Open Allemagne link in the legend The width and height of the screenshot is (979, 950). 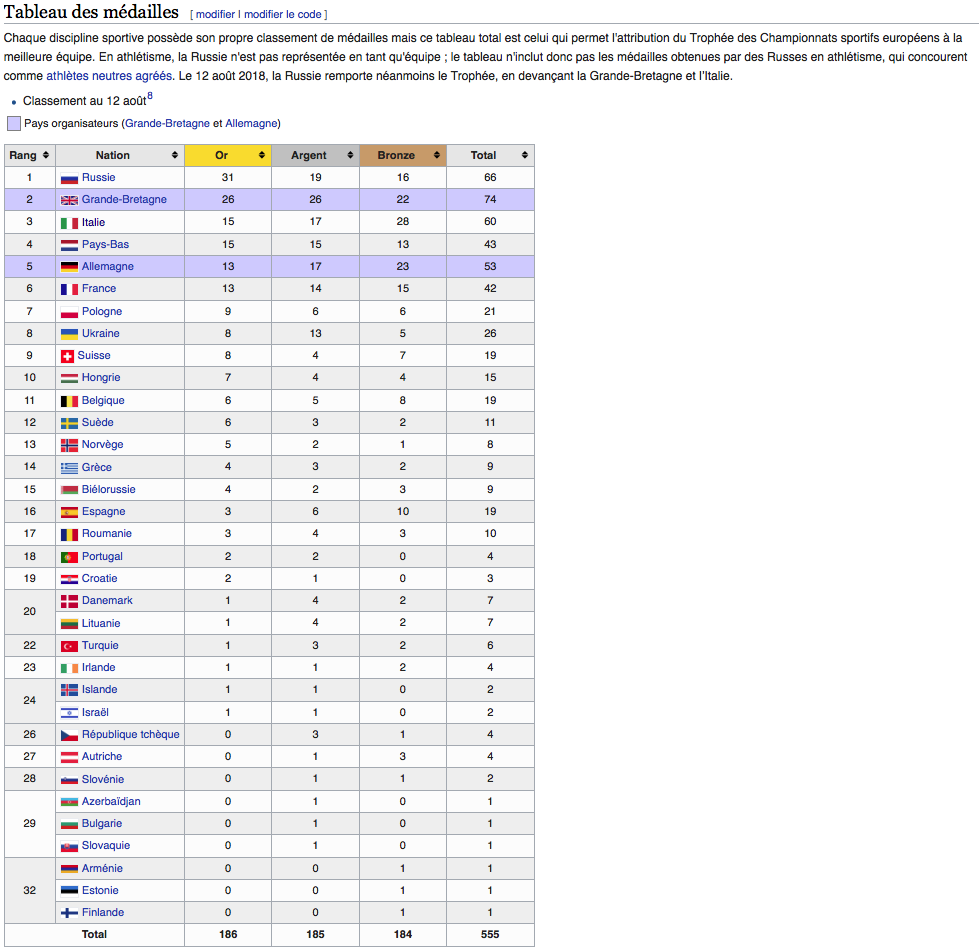251,124
